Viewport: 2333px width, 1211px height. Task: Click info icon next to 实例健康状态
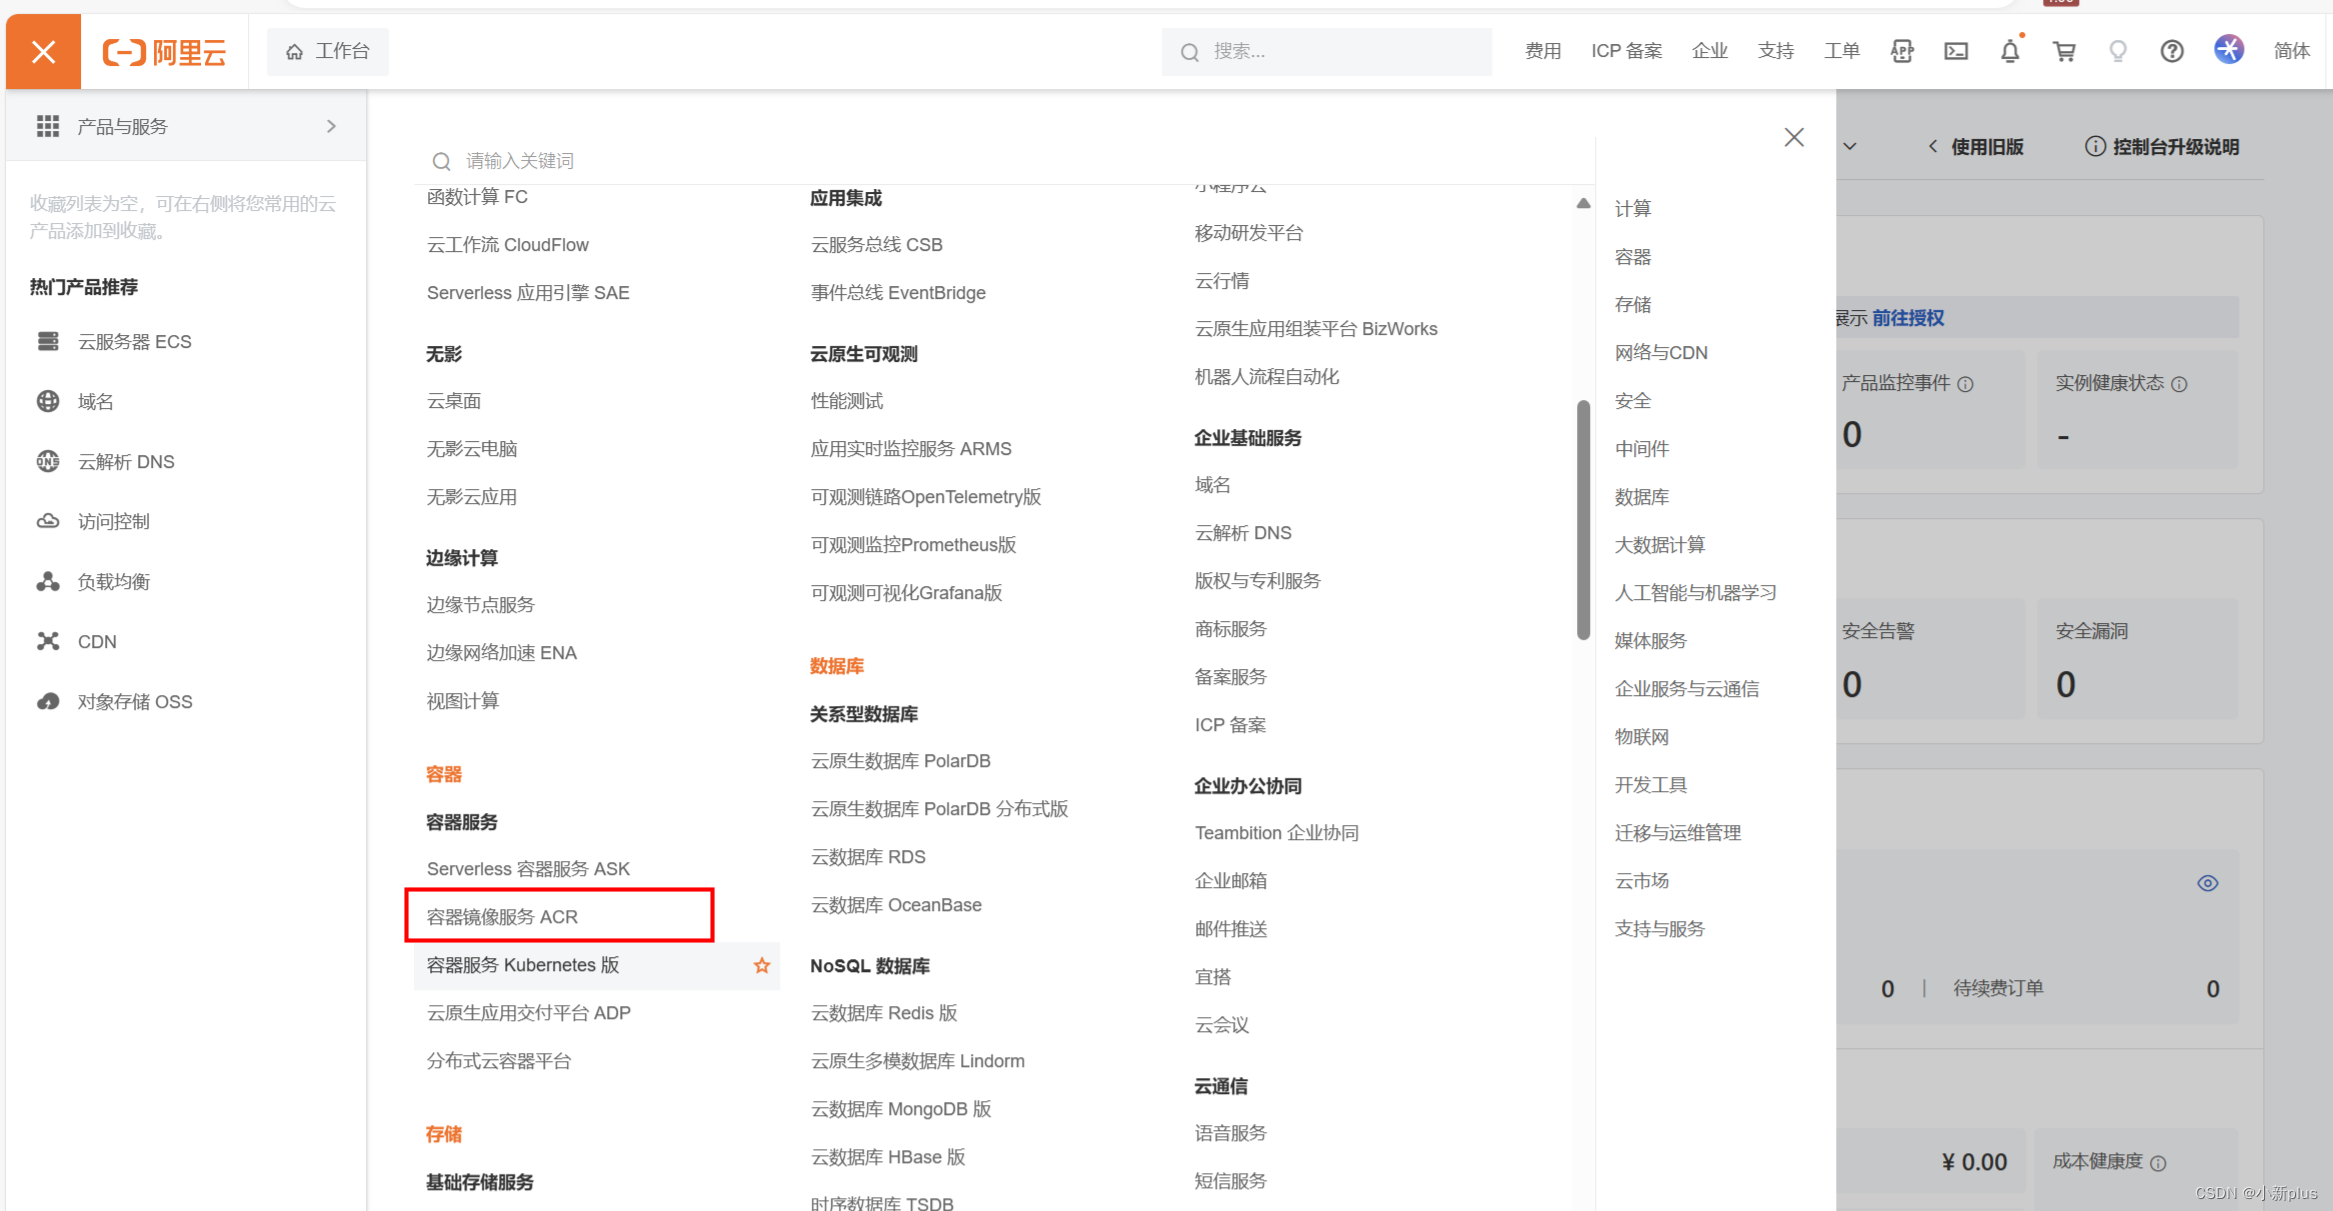coord(2179,384)
